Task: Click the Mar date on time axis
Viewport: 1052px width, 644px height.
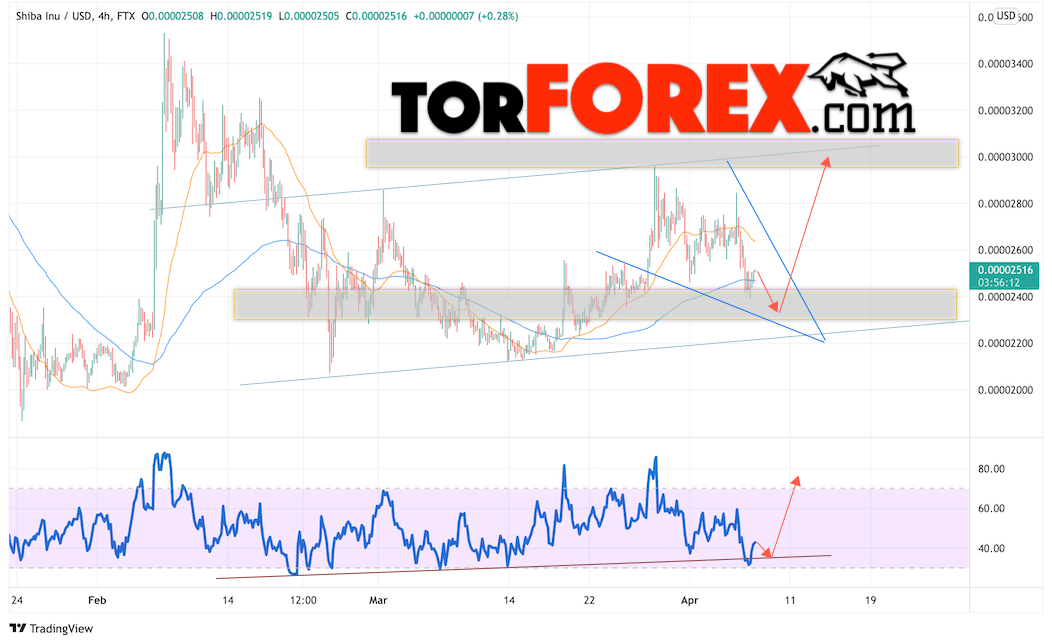Action: 378,600
